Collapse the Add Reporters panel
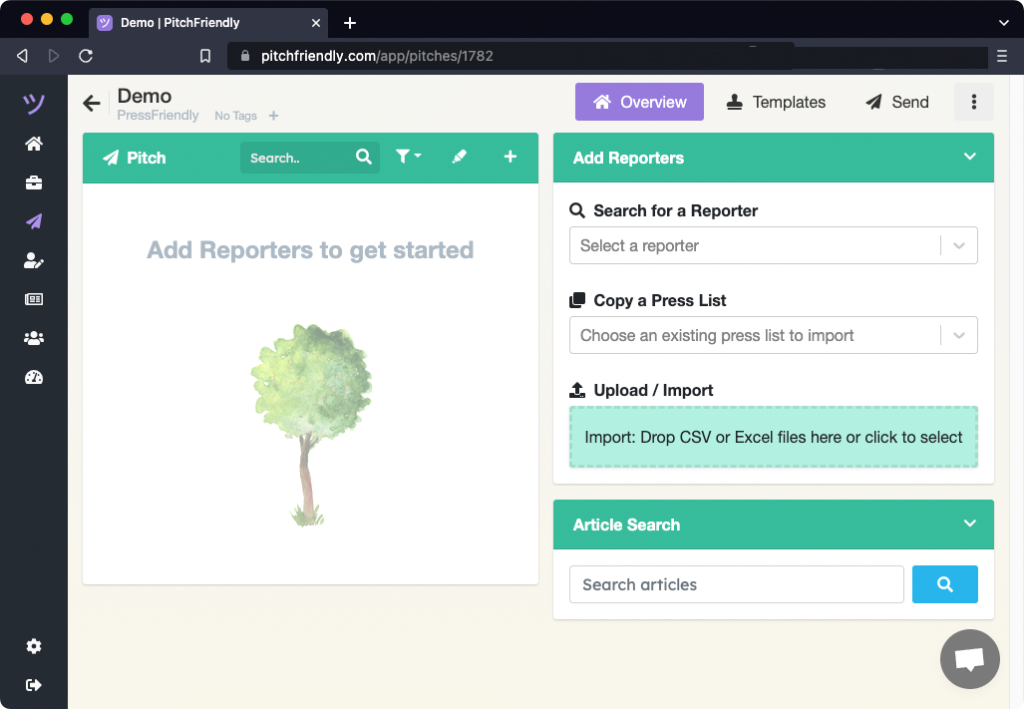 (x=968, y=157)
